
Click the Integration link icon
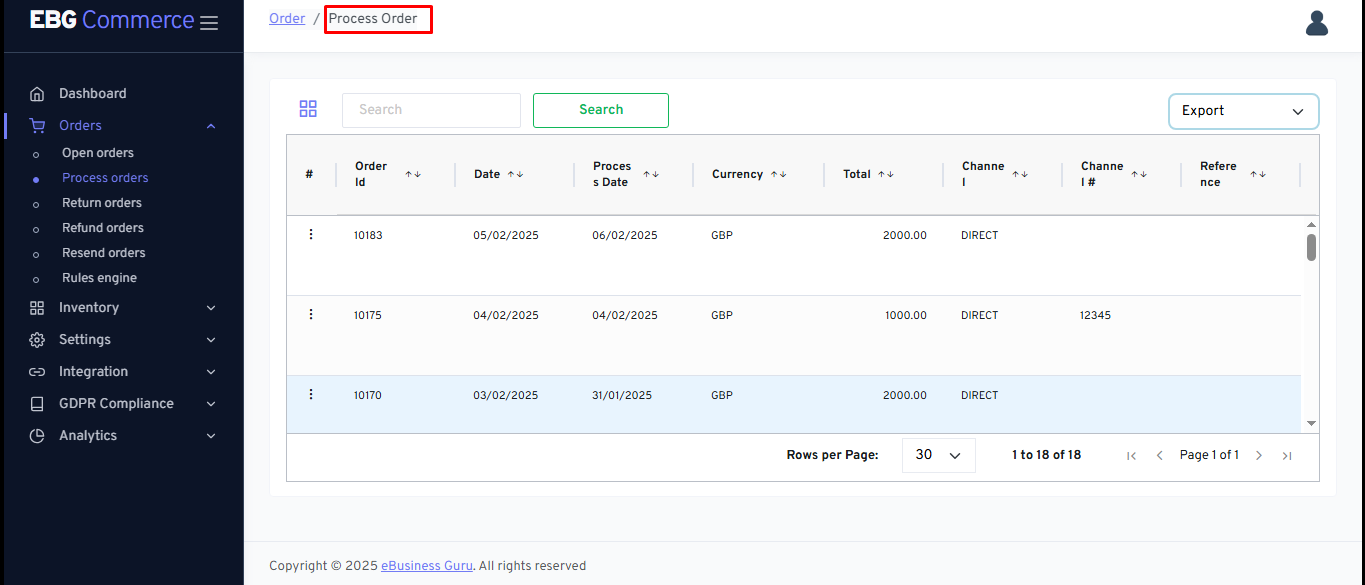click(x=37, y=371)
